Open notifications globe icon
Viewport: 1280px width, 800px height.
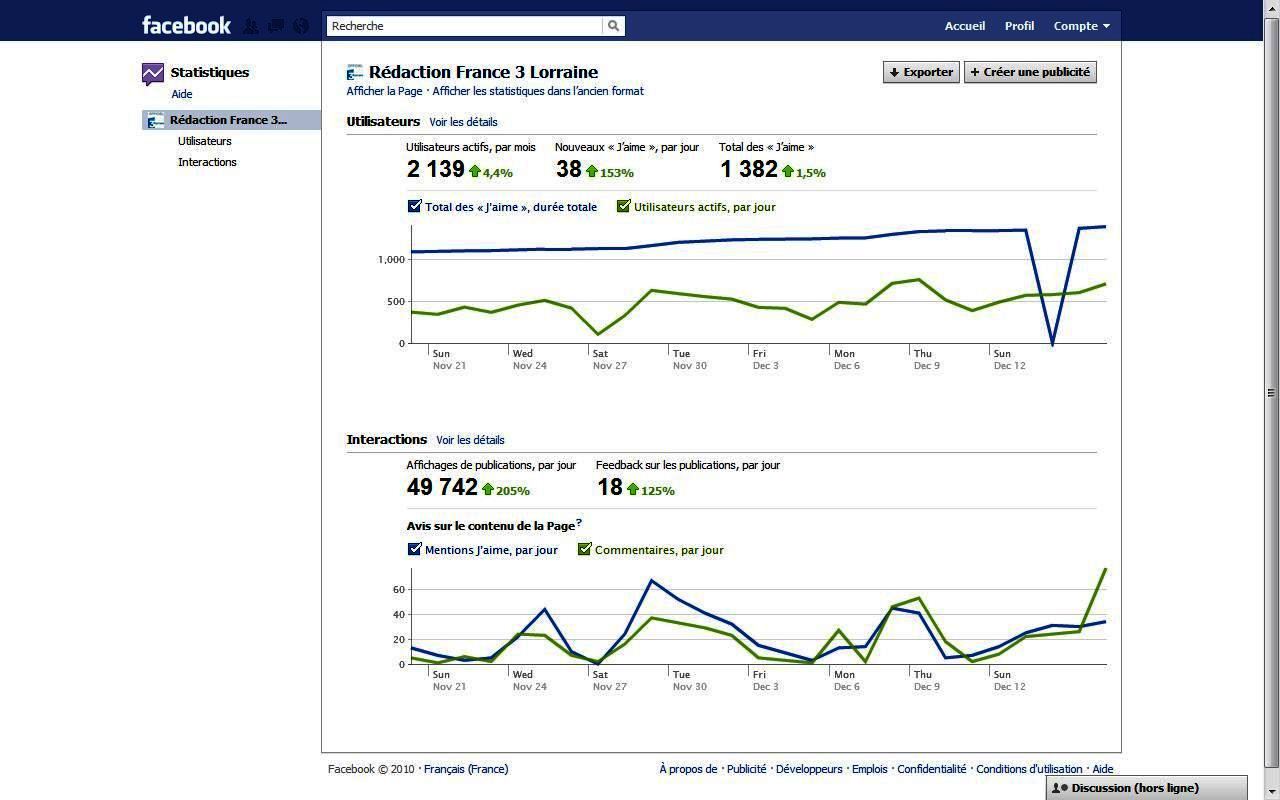[x=300, y=26]
